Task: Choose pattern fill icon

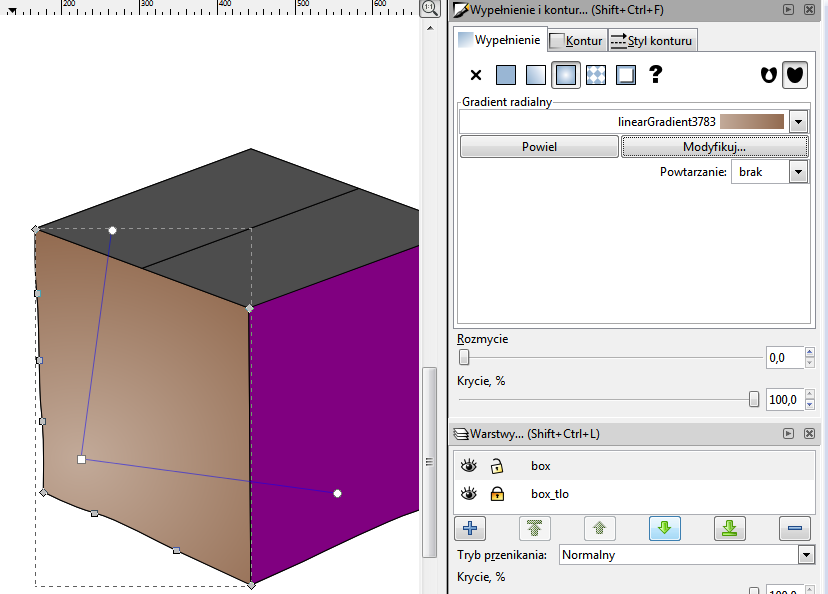Action: pyautogui.click(x=596, y=75)
